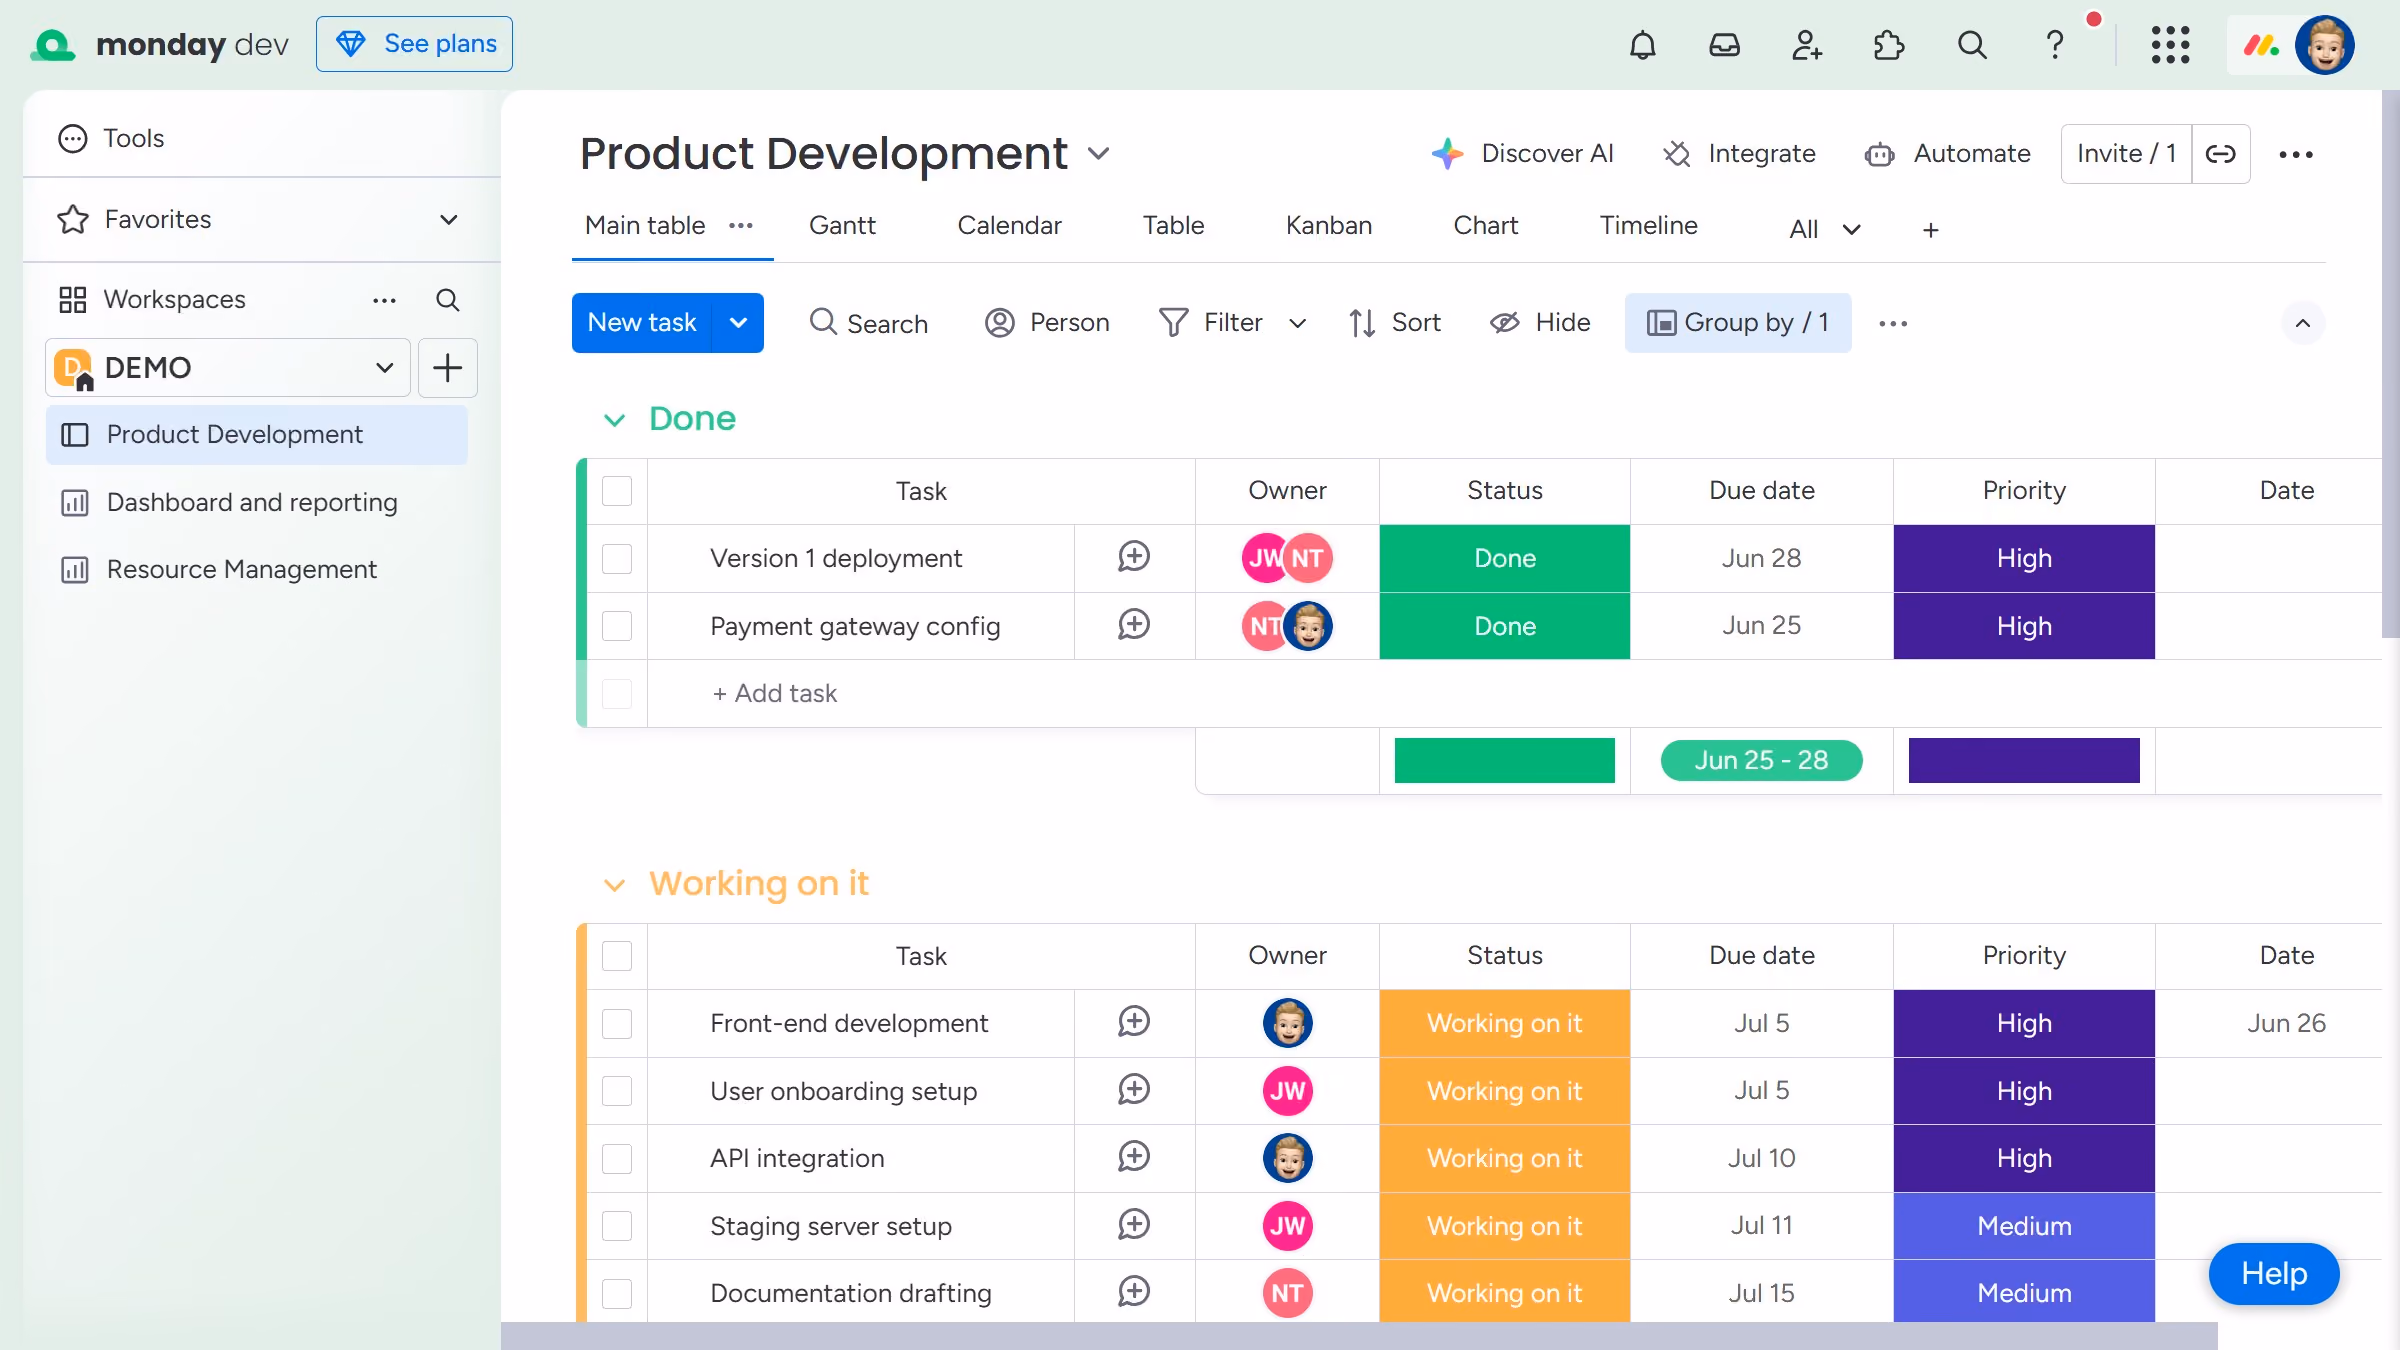This screenshot has height=1350, width=2400.
Task: Open conversation for Payment gateway config
Action: click(1134, 625)
